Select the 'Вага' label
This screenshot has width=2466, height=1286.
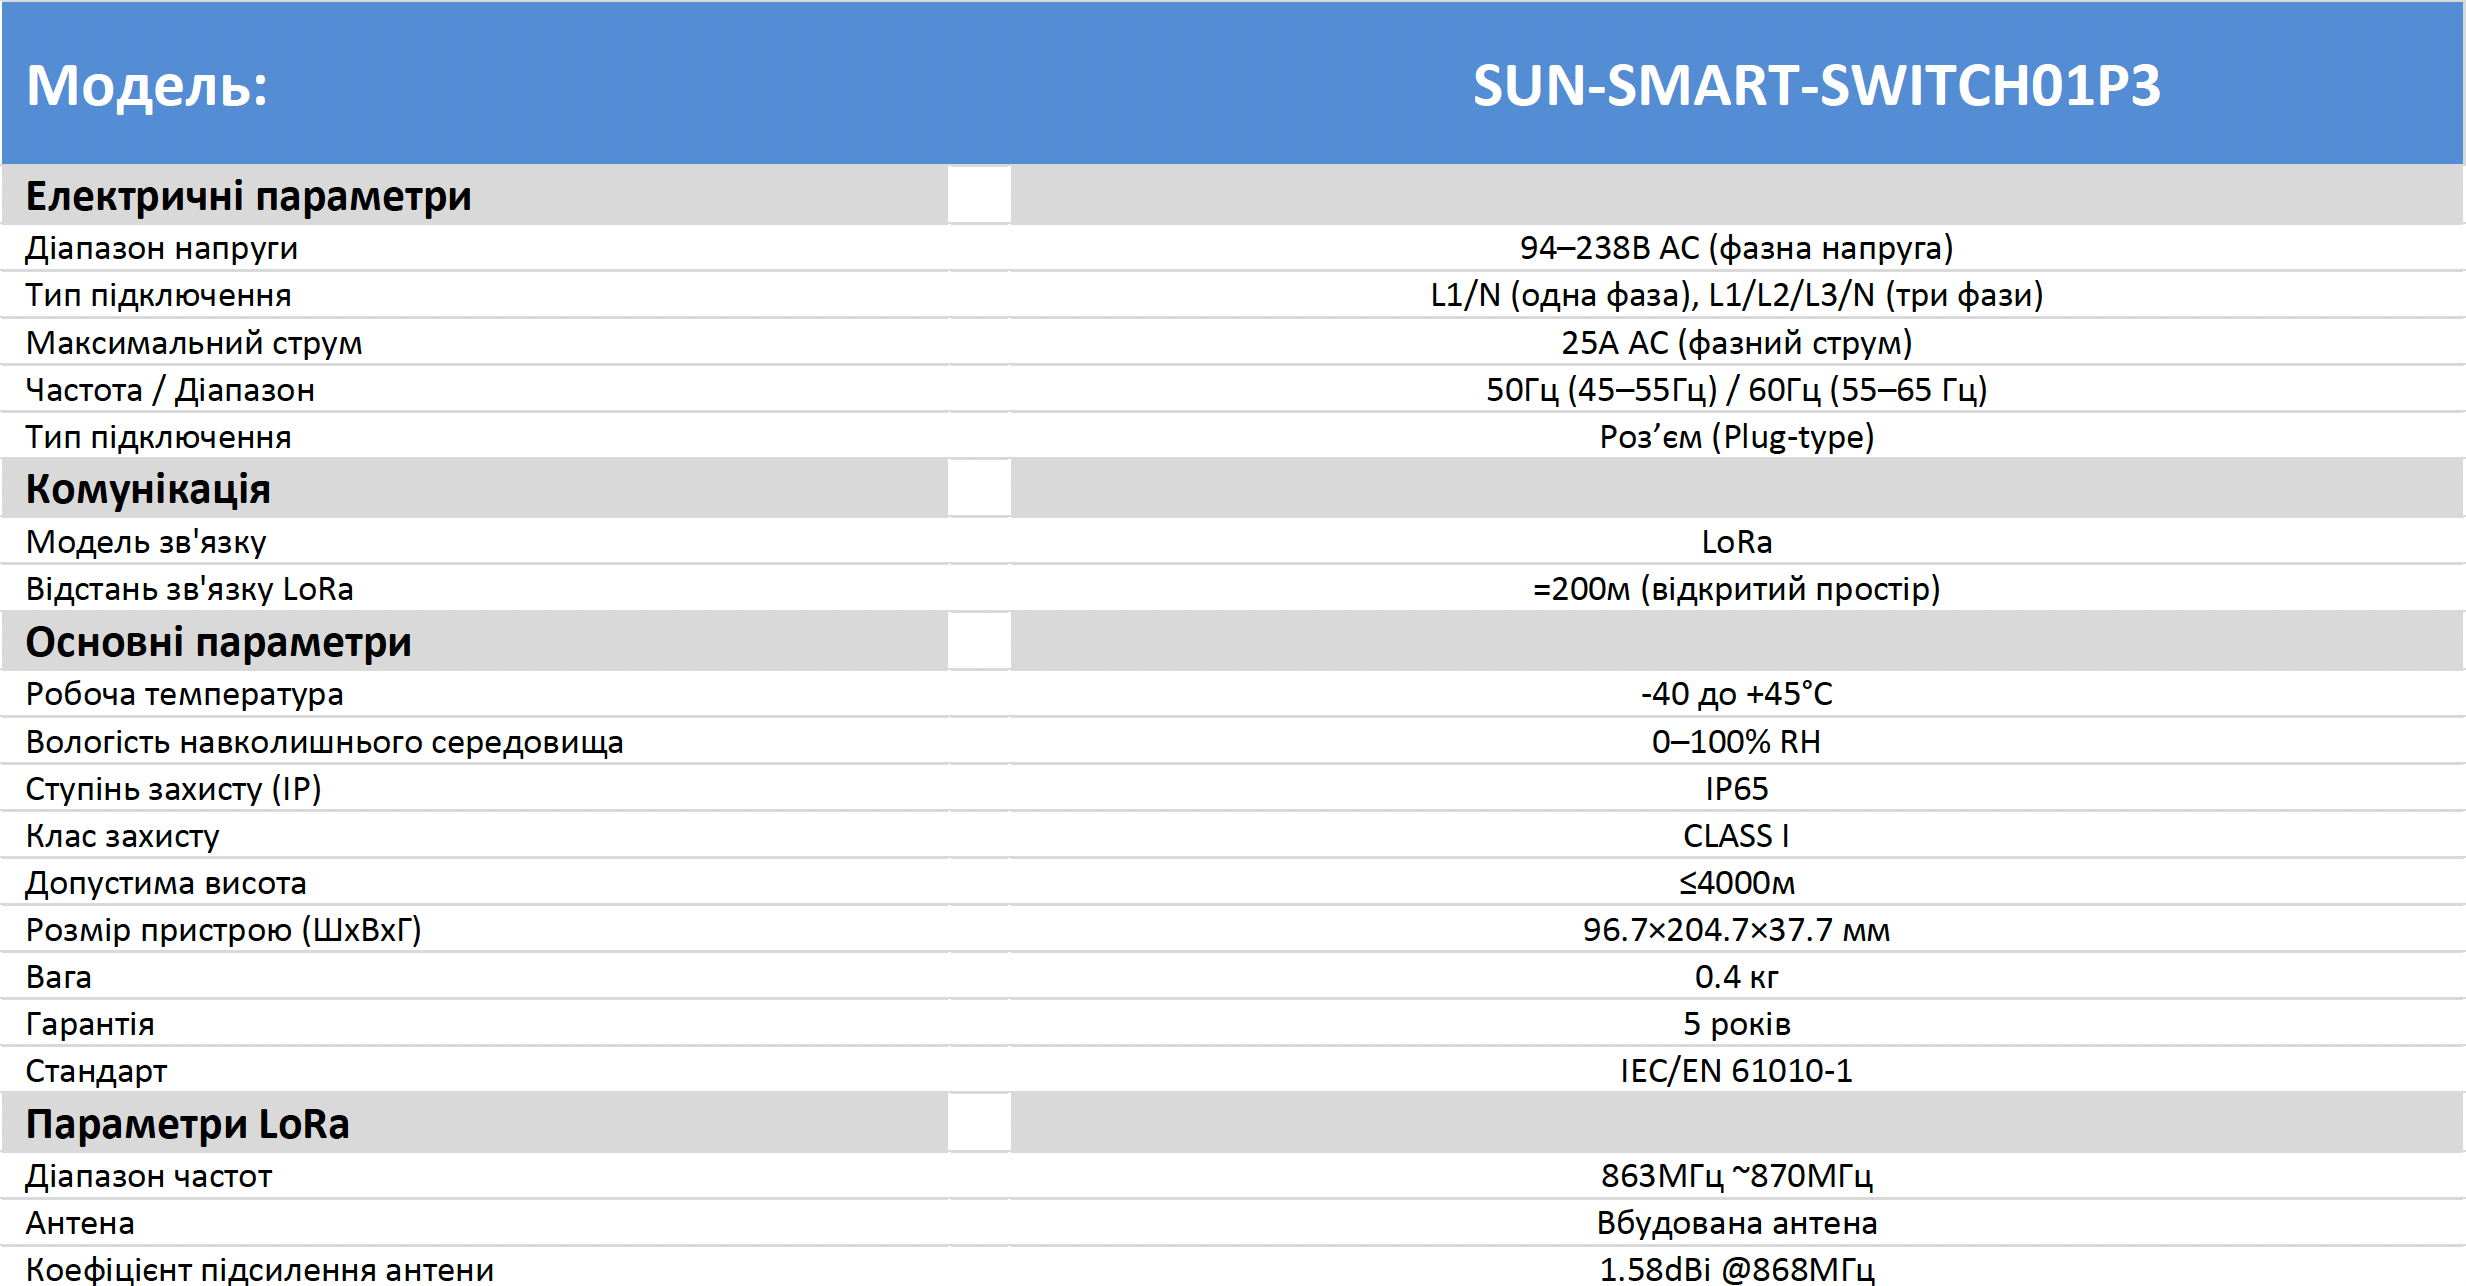(58, 977)
